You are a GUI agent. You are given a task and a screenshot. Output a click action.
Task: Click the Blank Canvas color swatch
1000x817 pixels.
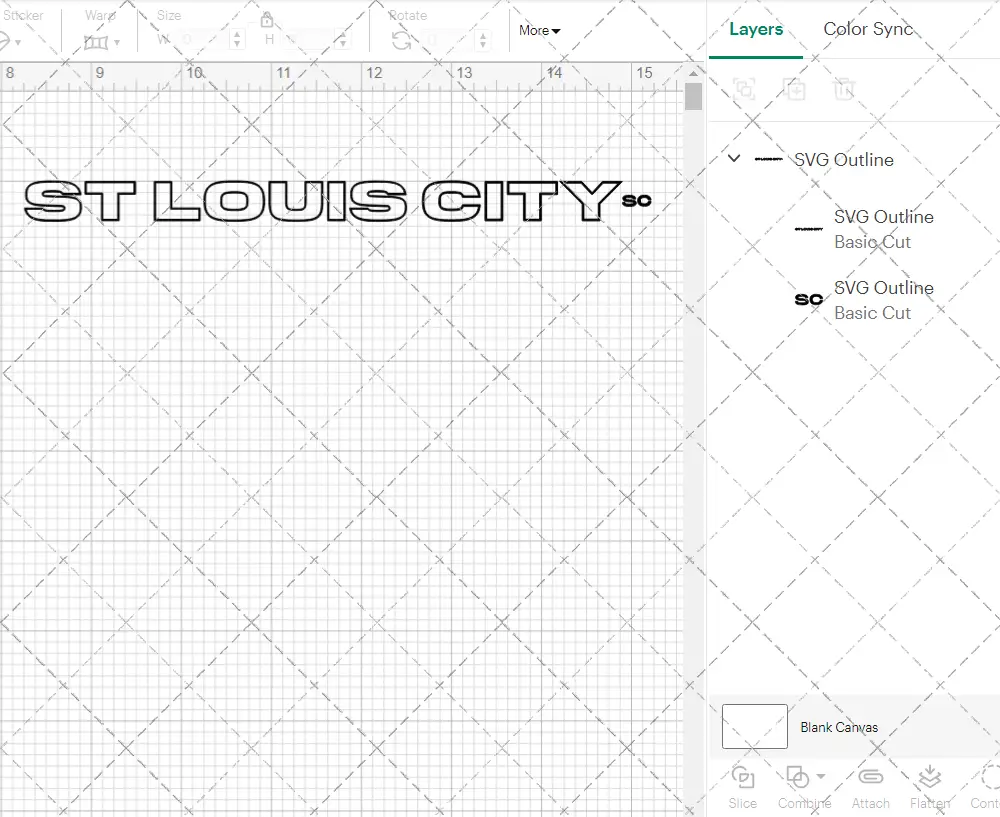(755, 726)
